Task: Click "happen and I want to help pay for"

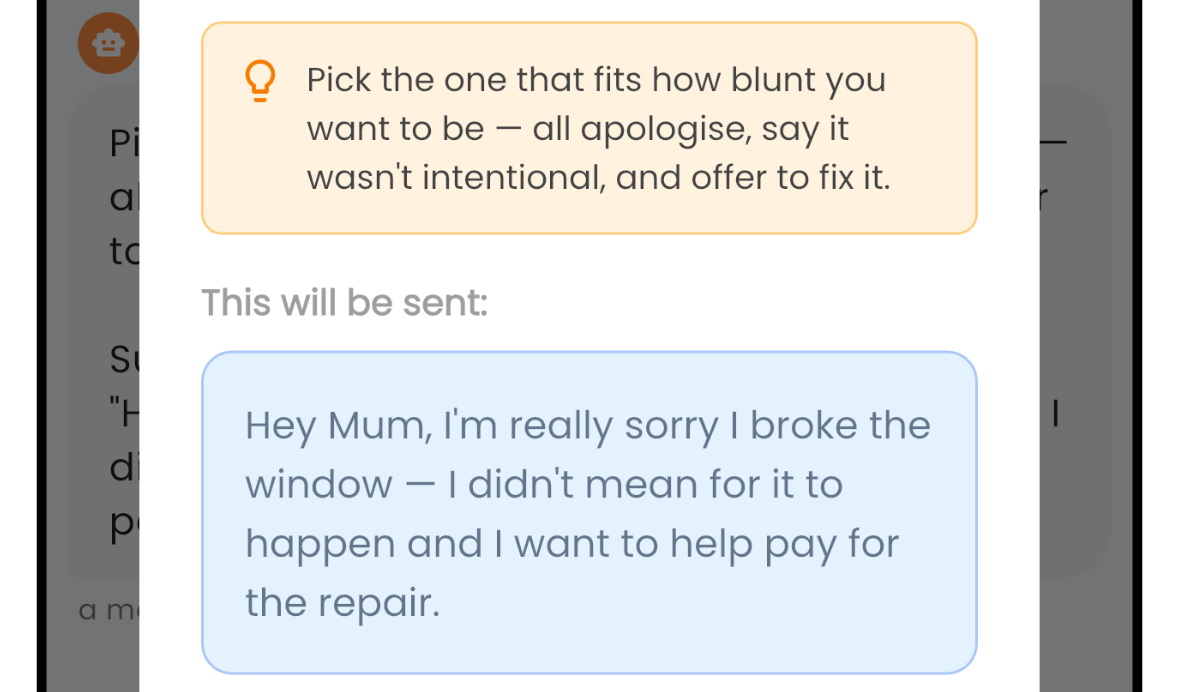Action: coord(572,544)
